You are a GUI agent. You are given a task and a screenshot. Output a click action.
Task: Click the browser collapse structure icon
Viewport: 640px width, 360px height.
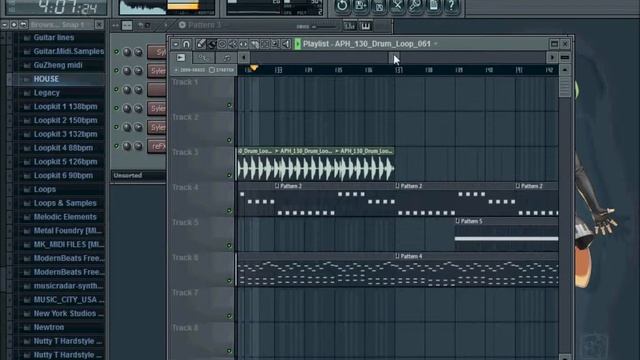[x=14, y=25]
